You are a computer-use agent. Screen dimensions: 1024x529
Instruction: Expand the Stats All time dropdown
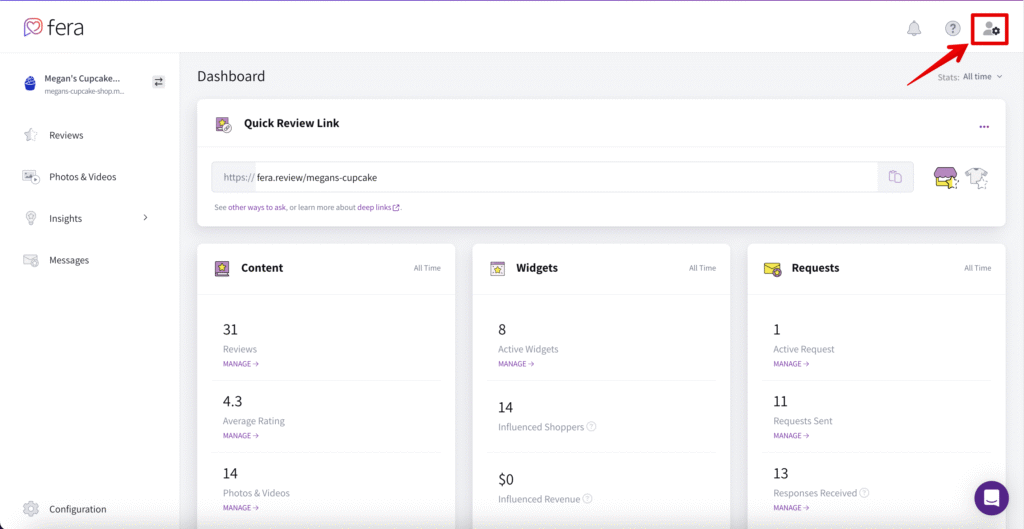981,77
